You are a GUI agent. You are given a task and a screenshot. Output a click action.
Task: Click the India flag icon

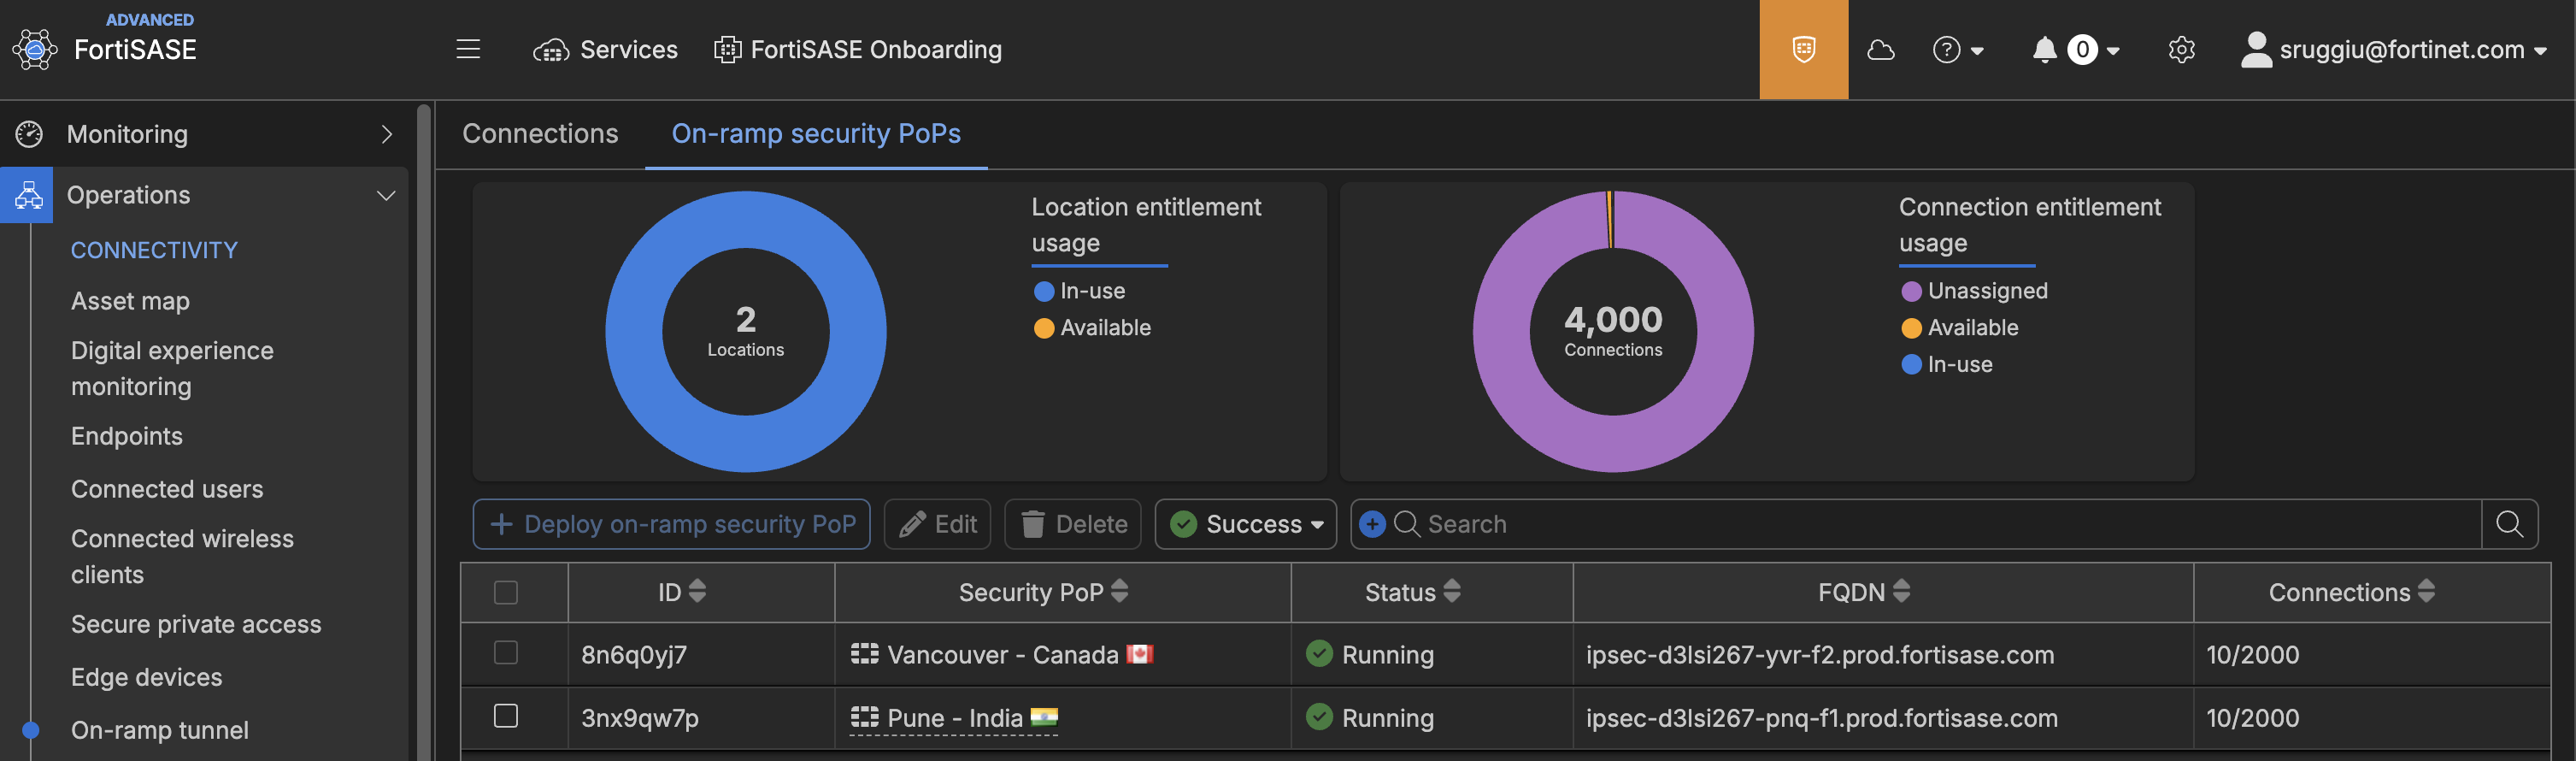[1044, 717]
